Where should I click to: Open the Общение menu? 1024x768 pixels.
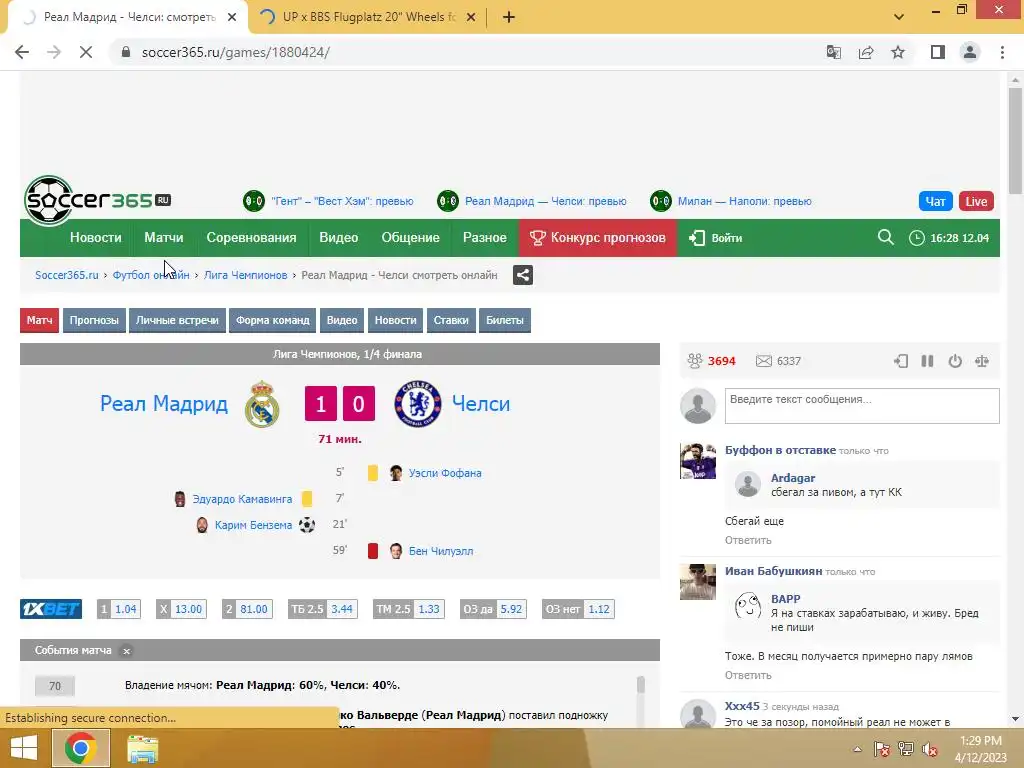coord(410,238)
